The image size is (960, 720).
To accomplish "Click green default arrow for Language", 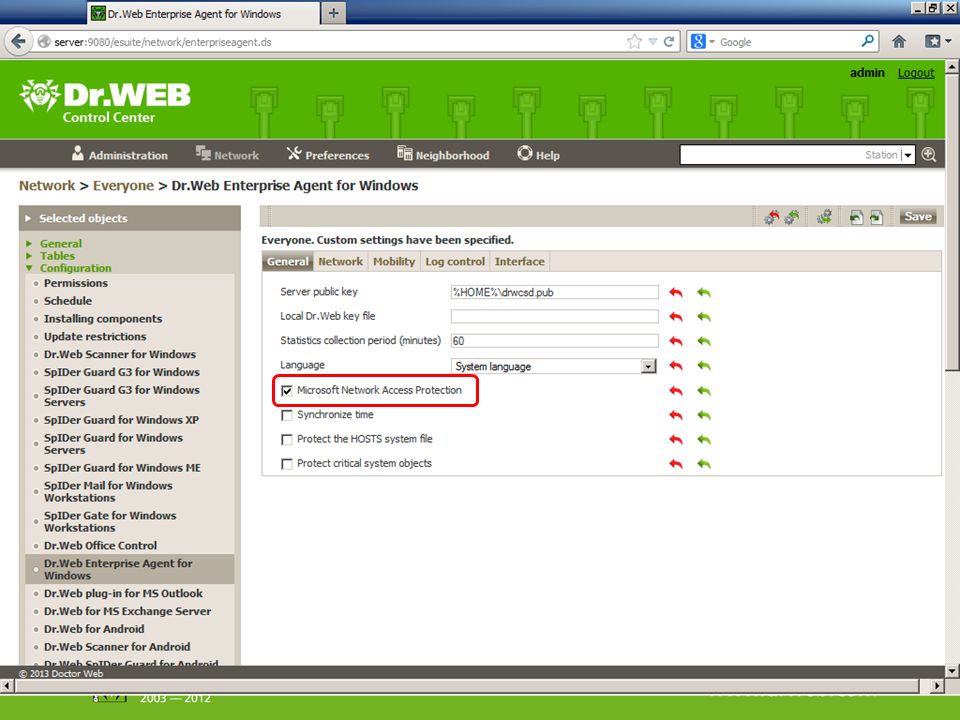I will pyautogui.click(x=704, y=366).
